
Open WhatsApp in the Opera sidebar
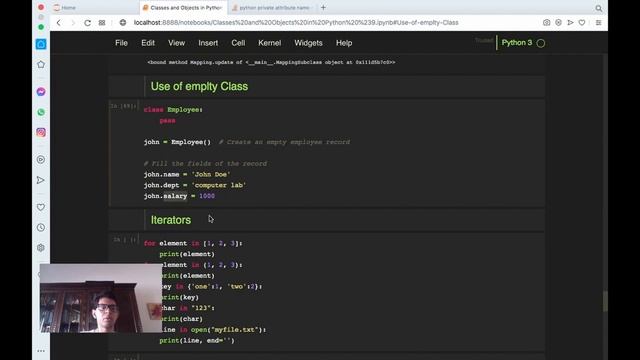(x=41, y=112)
